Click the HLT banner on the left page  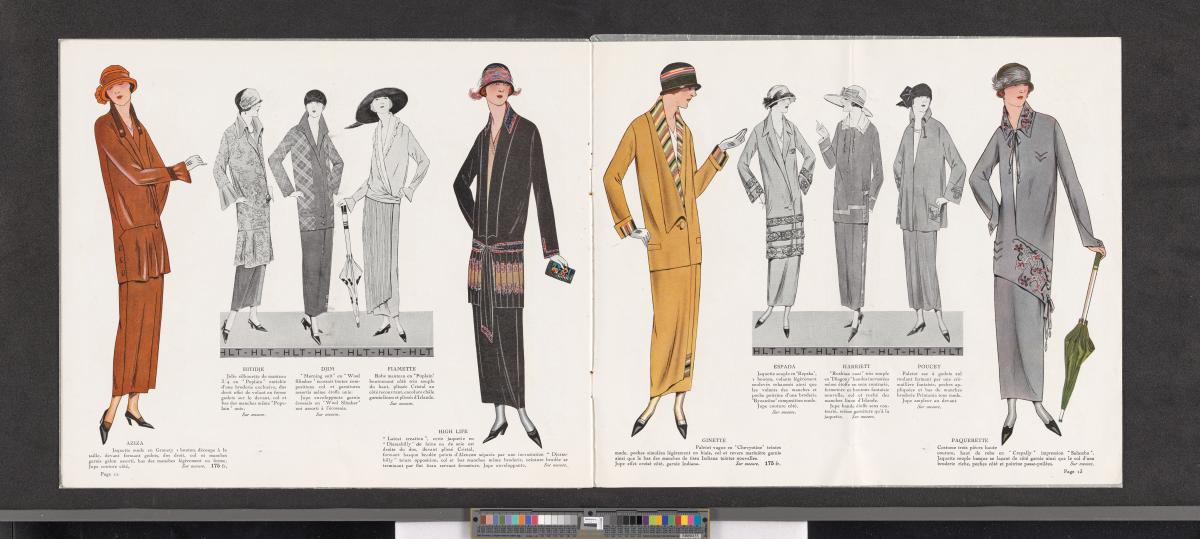[325, 351]
